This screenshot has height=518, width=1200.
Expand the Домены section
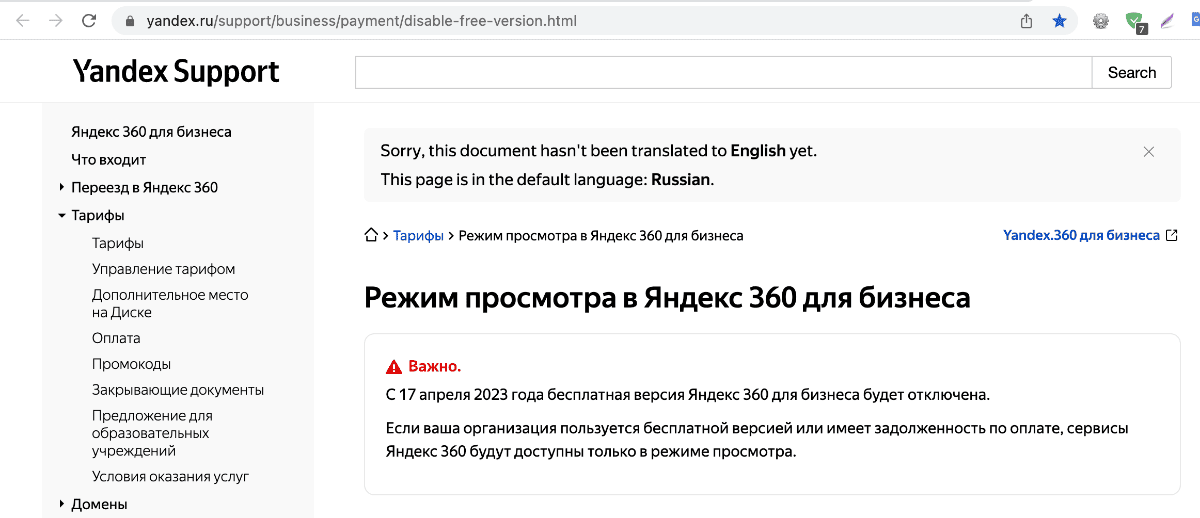(62, 504)
